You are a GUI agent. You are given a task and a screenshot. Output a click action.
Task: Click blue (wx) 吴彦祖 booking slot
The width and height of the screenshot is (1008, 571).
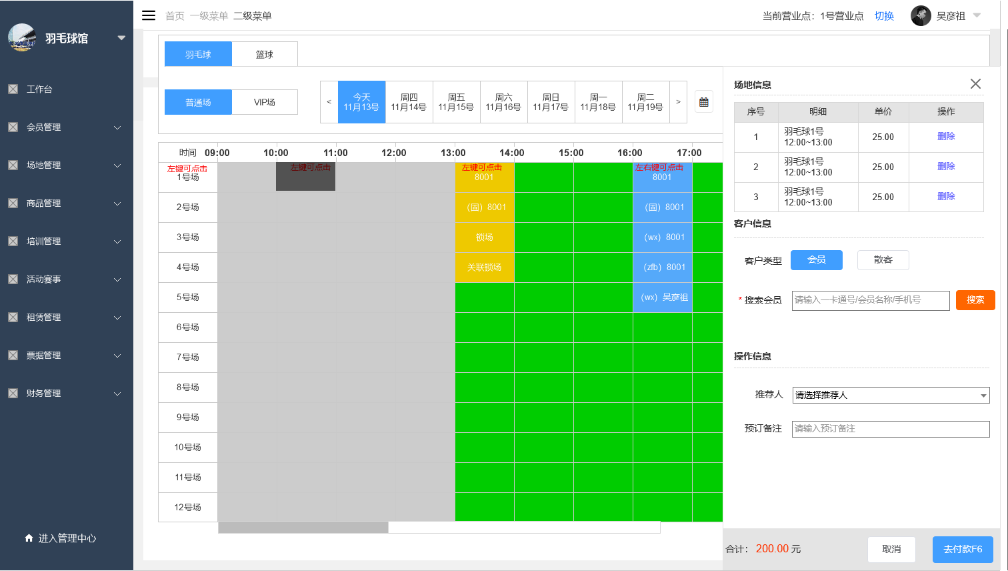[x=663, y=297]
